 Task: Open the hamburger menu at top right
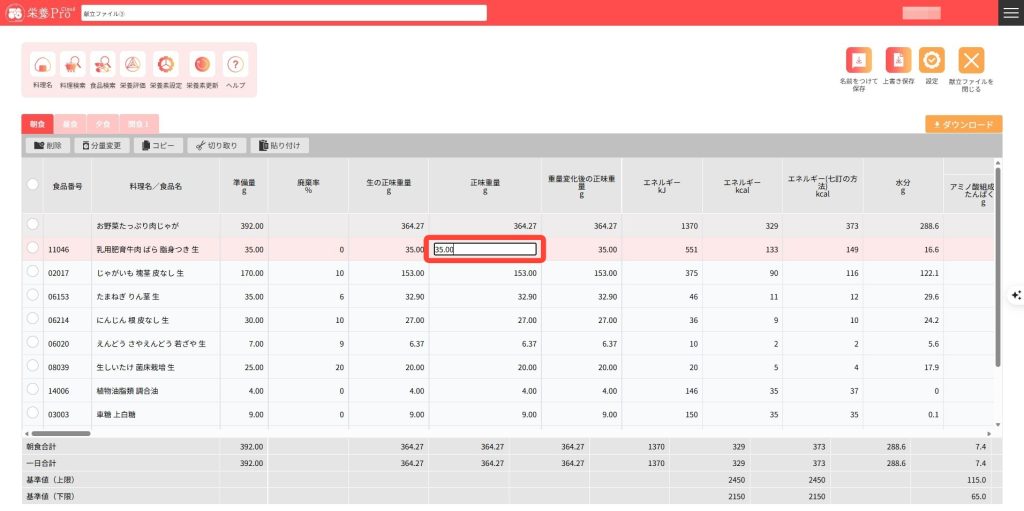tap(1010, 12)
